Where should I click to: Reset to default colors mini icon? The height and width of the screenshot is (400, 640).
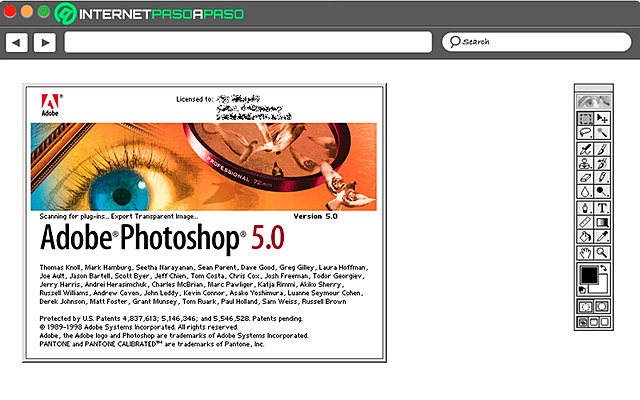point(582,290)
